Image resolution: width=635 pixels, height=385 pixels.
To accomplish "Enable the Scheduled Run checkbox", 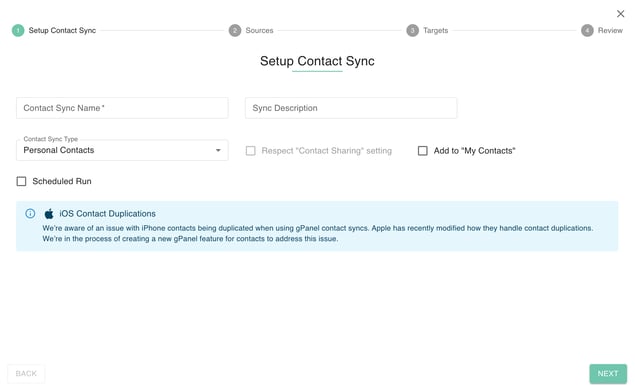I will pos(21,181).
